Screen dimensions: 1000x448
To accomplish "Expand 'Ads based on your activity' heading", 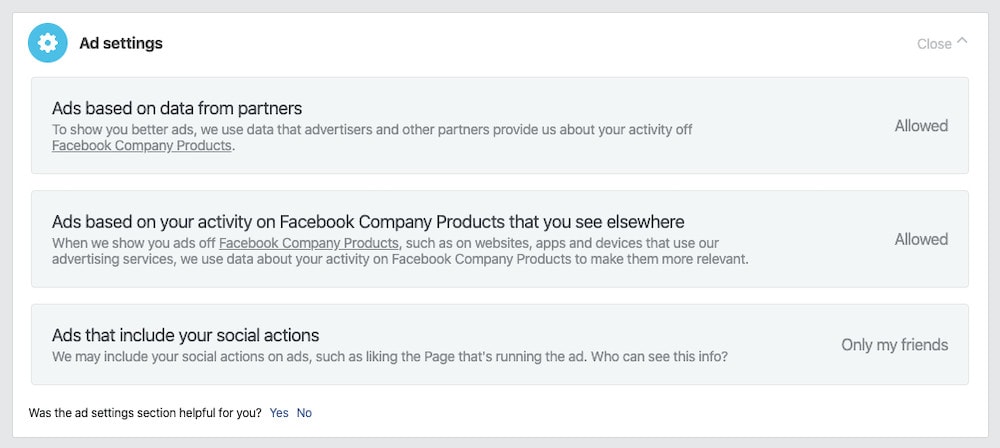I will coord(368,221).
